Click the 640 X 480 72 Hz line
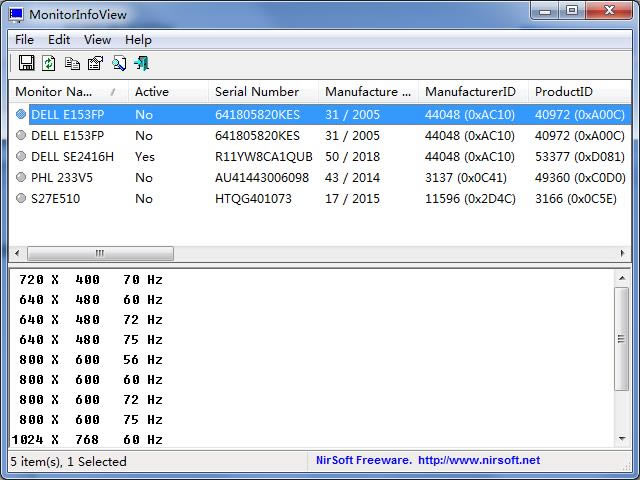Screen dimensions: 640x480 91,320
